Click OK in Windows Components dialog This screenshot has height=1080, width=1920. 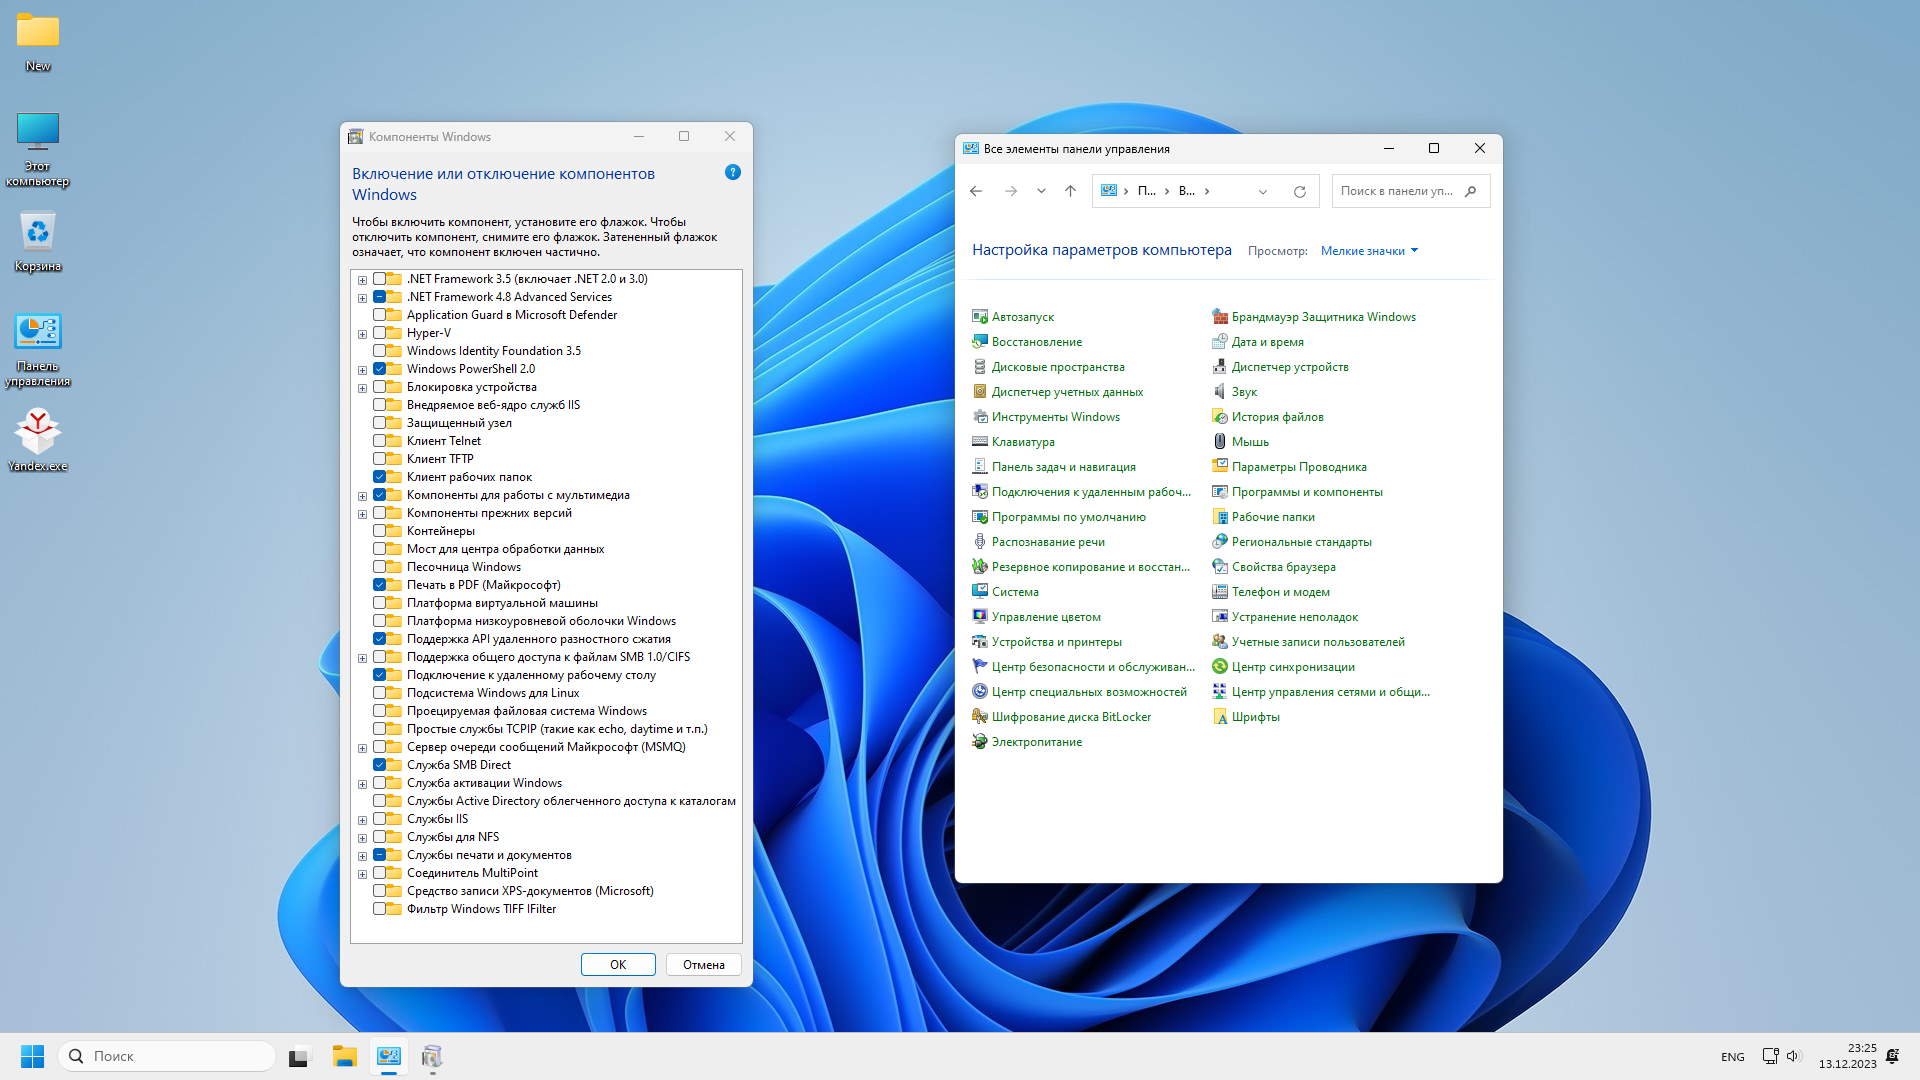tap(618, 965)
